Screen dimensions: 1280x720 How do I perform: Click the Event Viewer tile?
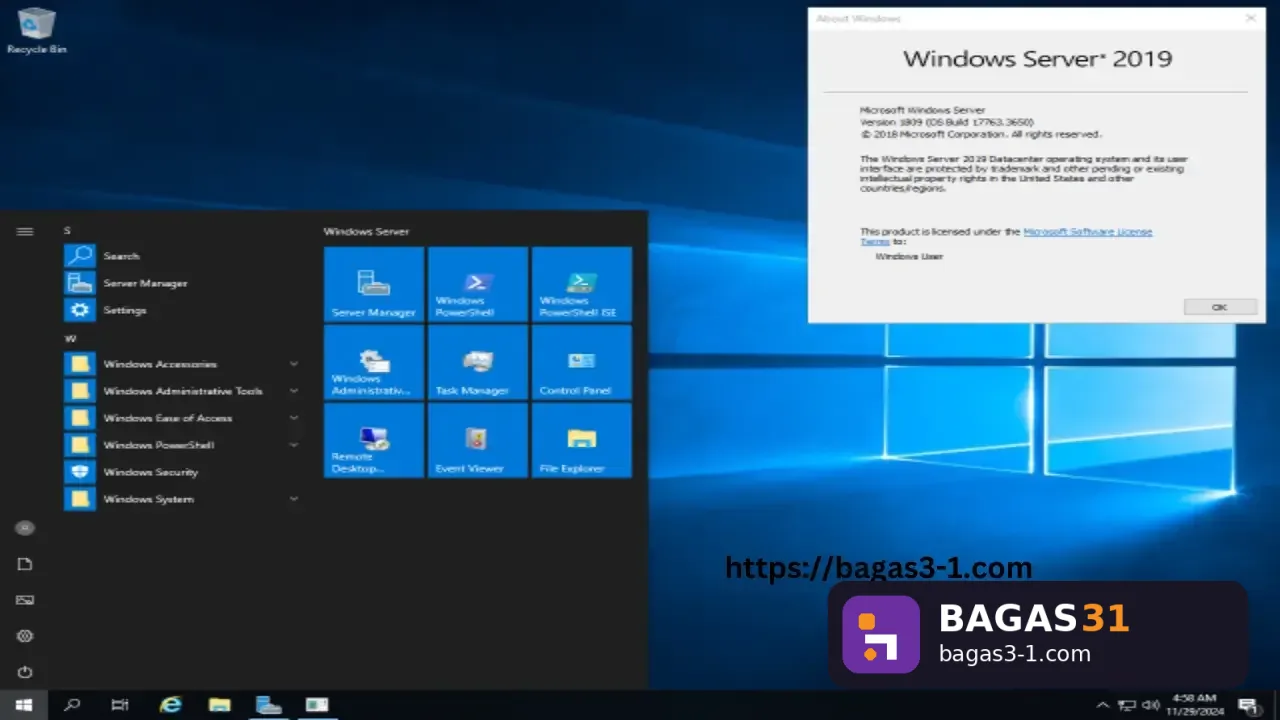478,440
